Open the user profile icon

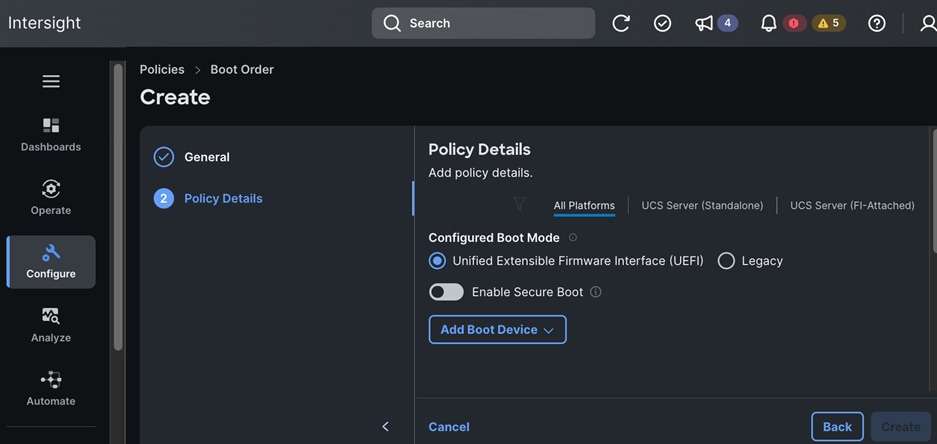click(x=928, y=23)
